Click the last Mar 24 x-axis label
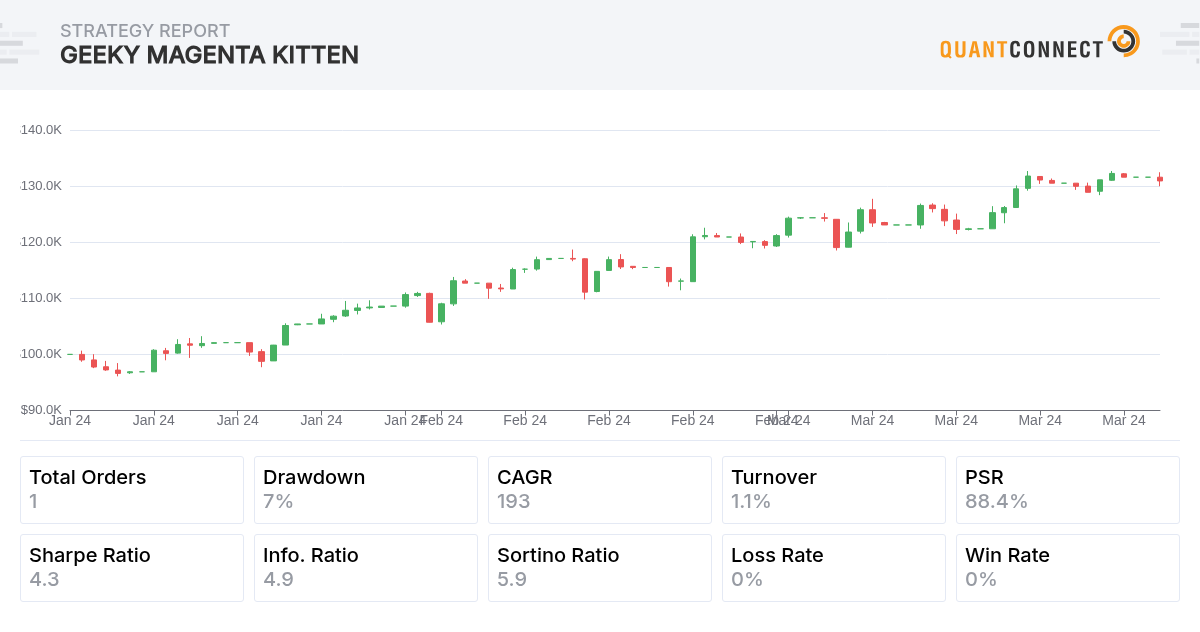Image resolution: width=1200 pixels, height=632 pixels. coord(1124,421)
